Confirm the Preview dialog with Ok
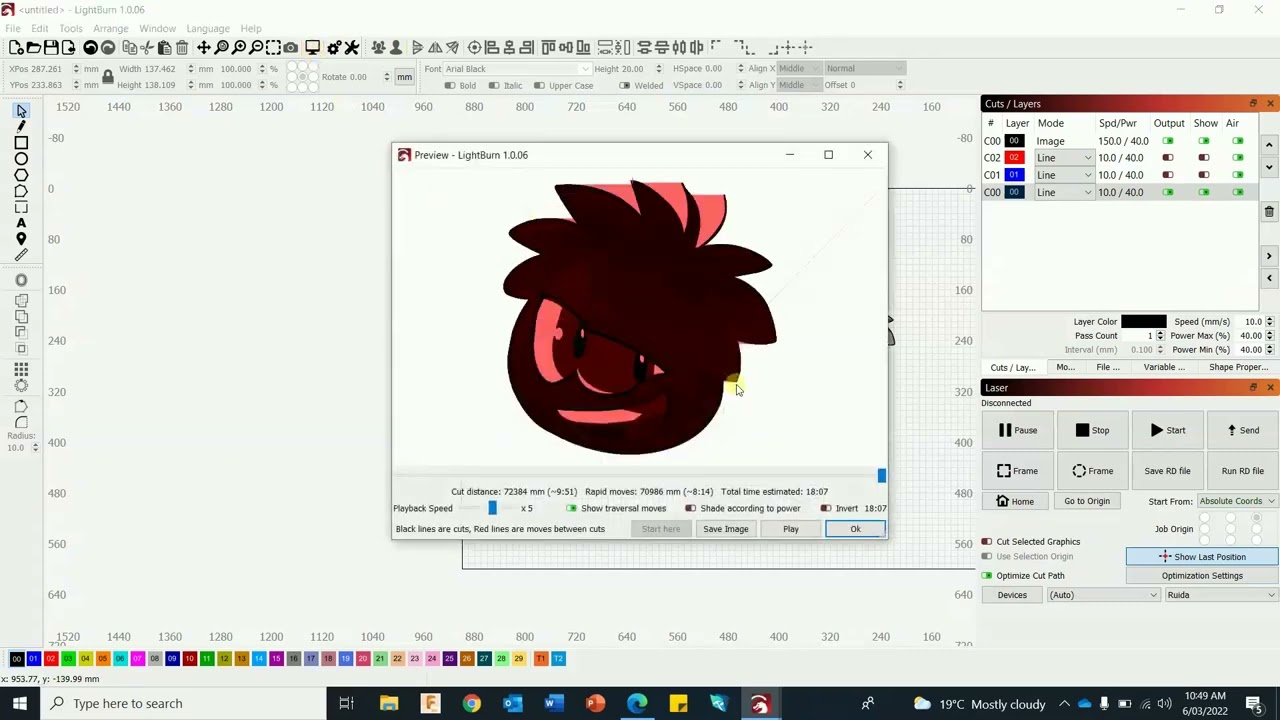Image resolution: width=1280 pixels, height=720 pixels. 855,529
